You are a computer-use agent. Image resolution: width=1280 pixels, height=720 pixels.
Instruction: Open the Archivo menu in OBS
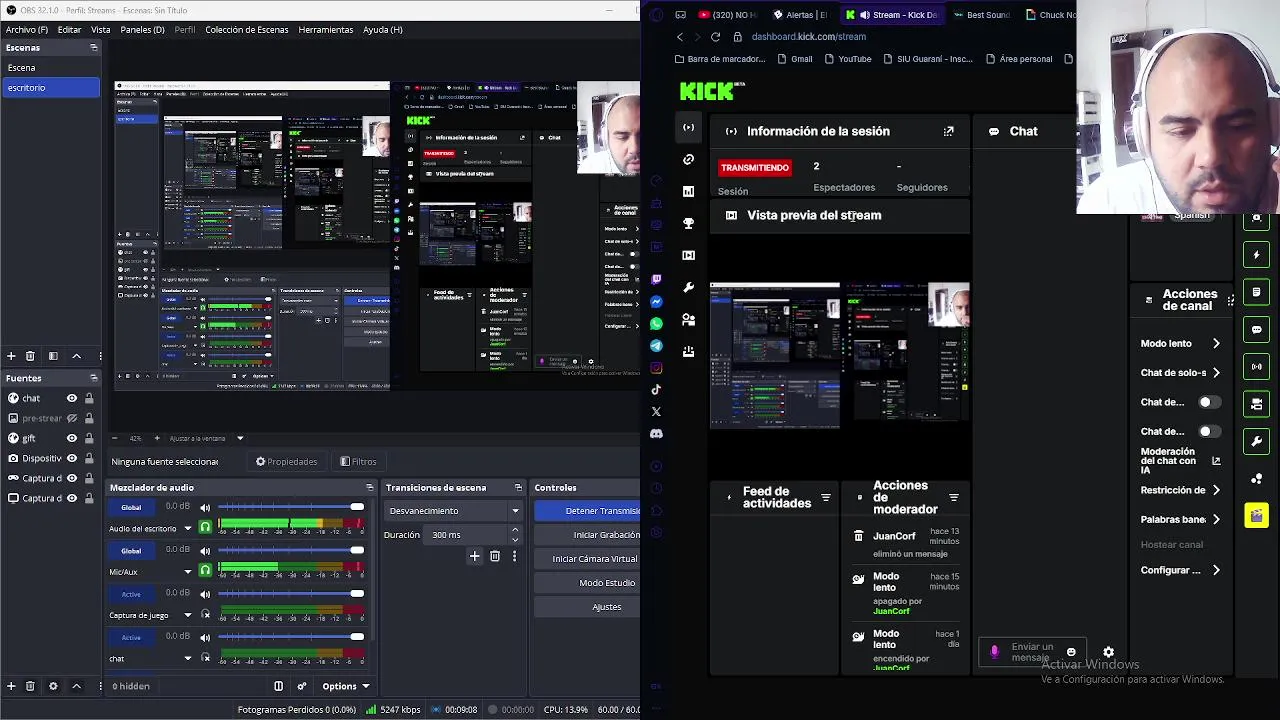(x=27, y=30)
